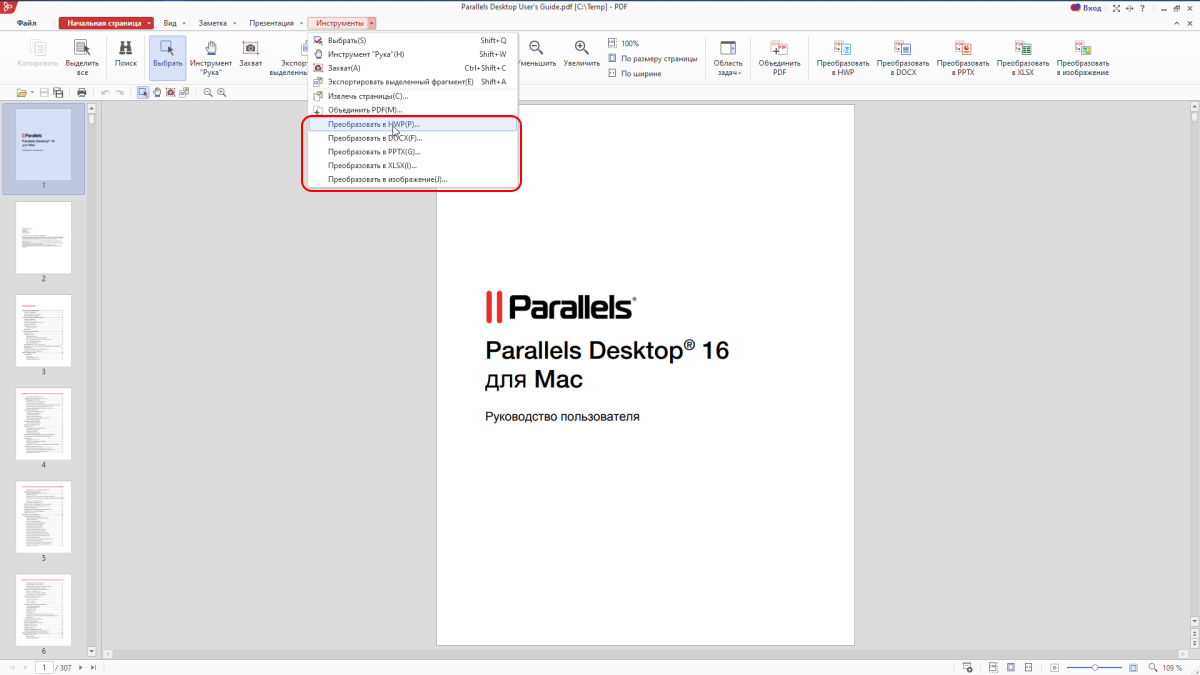Expand the Область задач dropdown
Viewport: 1200px width, 675px height.
[x=728, y=57]
